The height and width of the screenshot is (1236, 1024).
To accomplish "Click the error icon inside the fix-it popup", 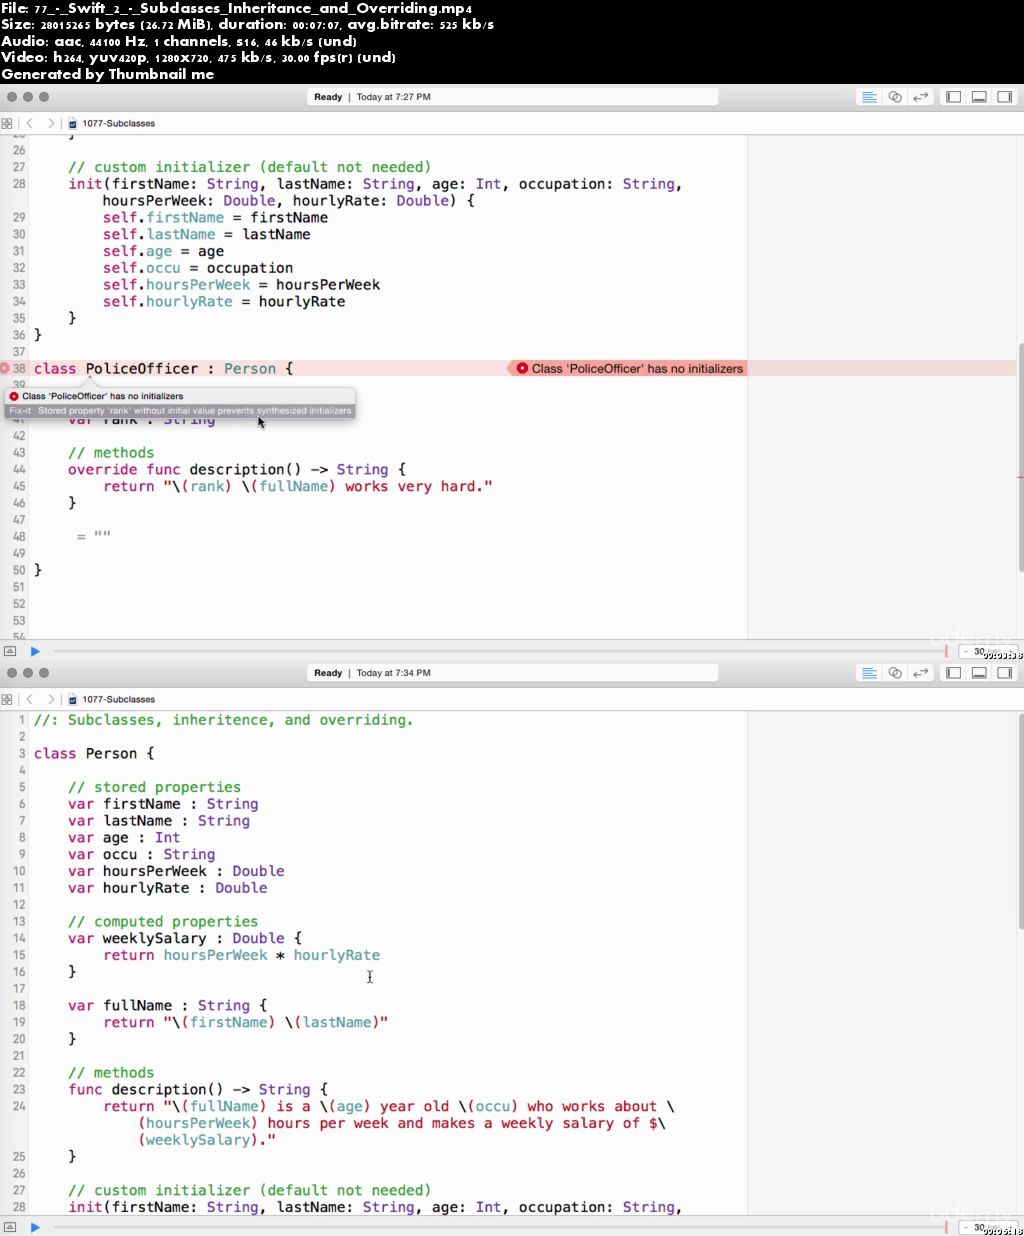I will (x=14, y=396).
